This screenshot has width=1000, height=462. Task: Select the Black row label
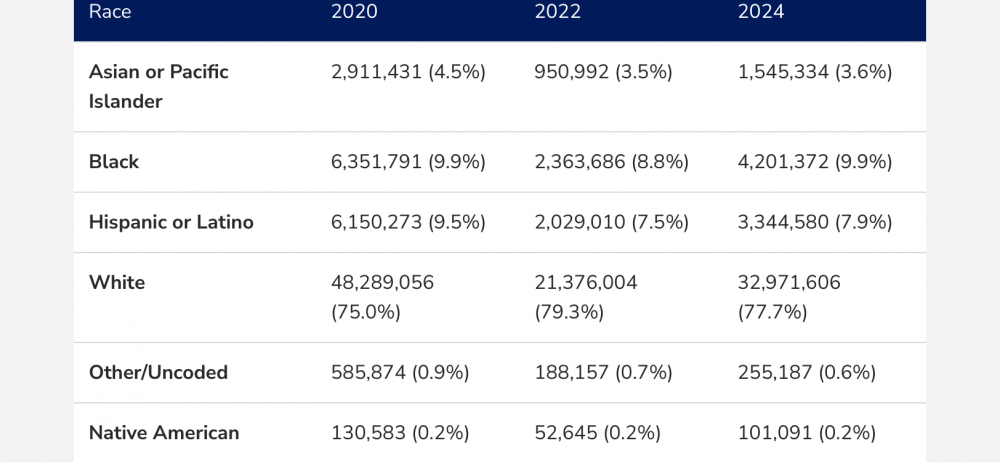[114, 162]
